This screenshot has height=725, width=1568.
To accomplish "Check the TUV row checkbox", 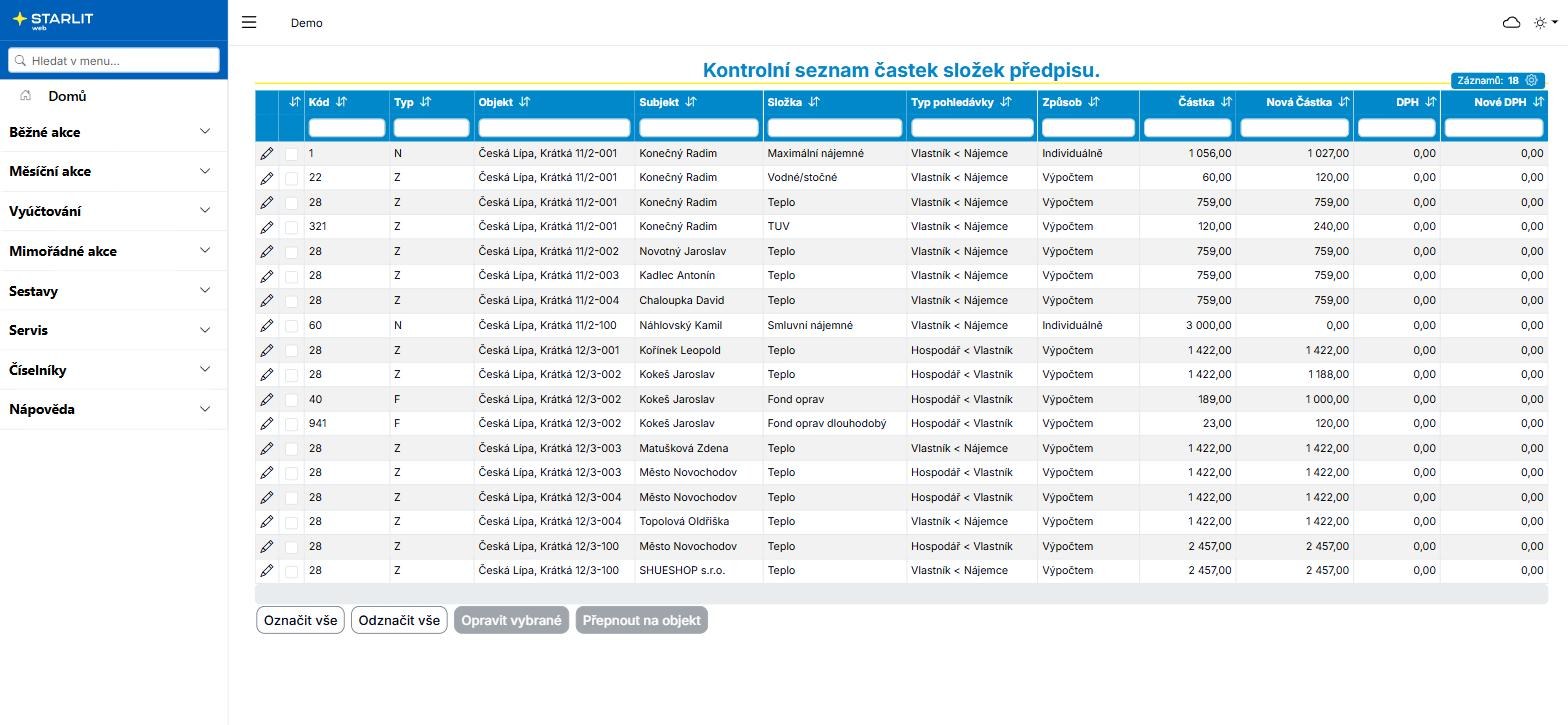I will point(292,227).
